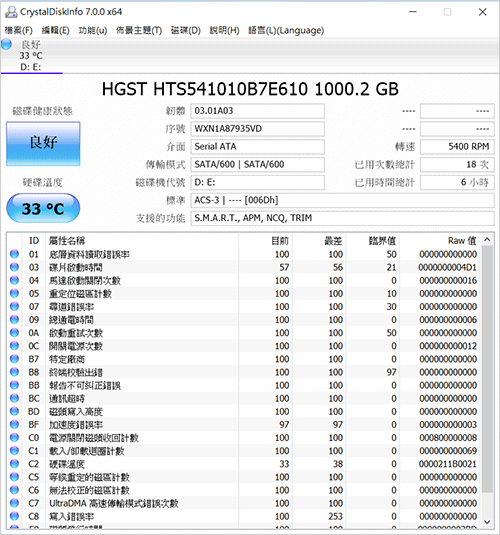The image size is (500, 535).
Task: Click status orb for attribute 04
Action: [14, 280]
